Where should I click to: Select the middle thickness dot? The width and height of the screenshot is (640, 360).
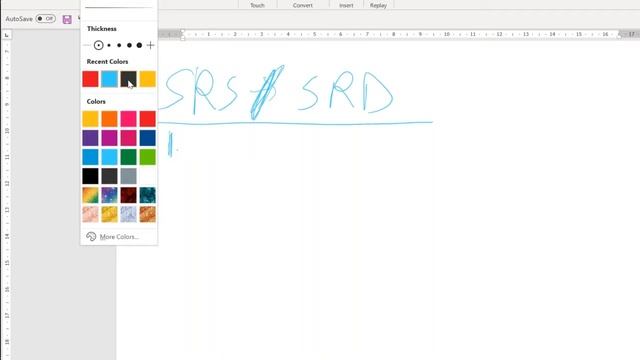coord(119,45)
